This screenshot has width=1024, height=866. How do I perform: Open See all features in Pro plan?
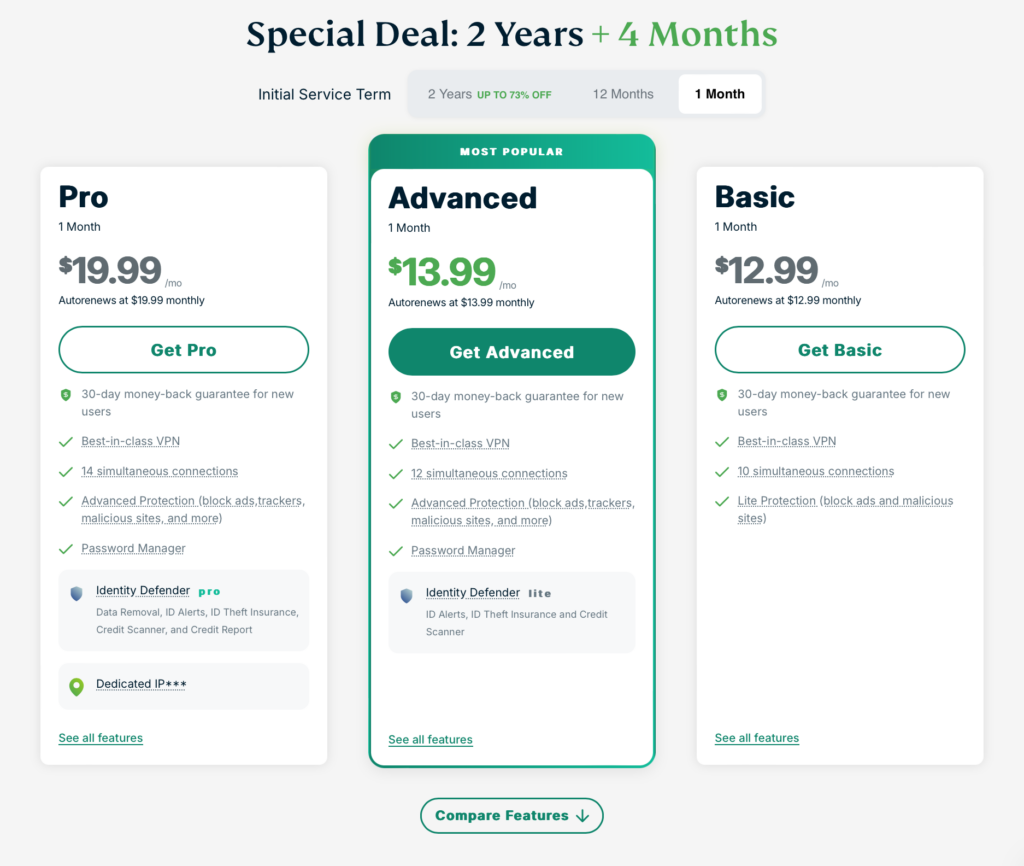100,738
